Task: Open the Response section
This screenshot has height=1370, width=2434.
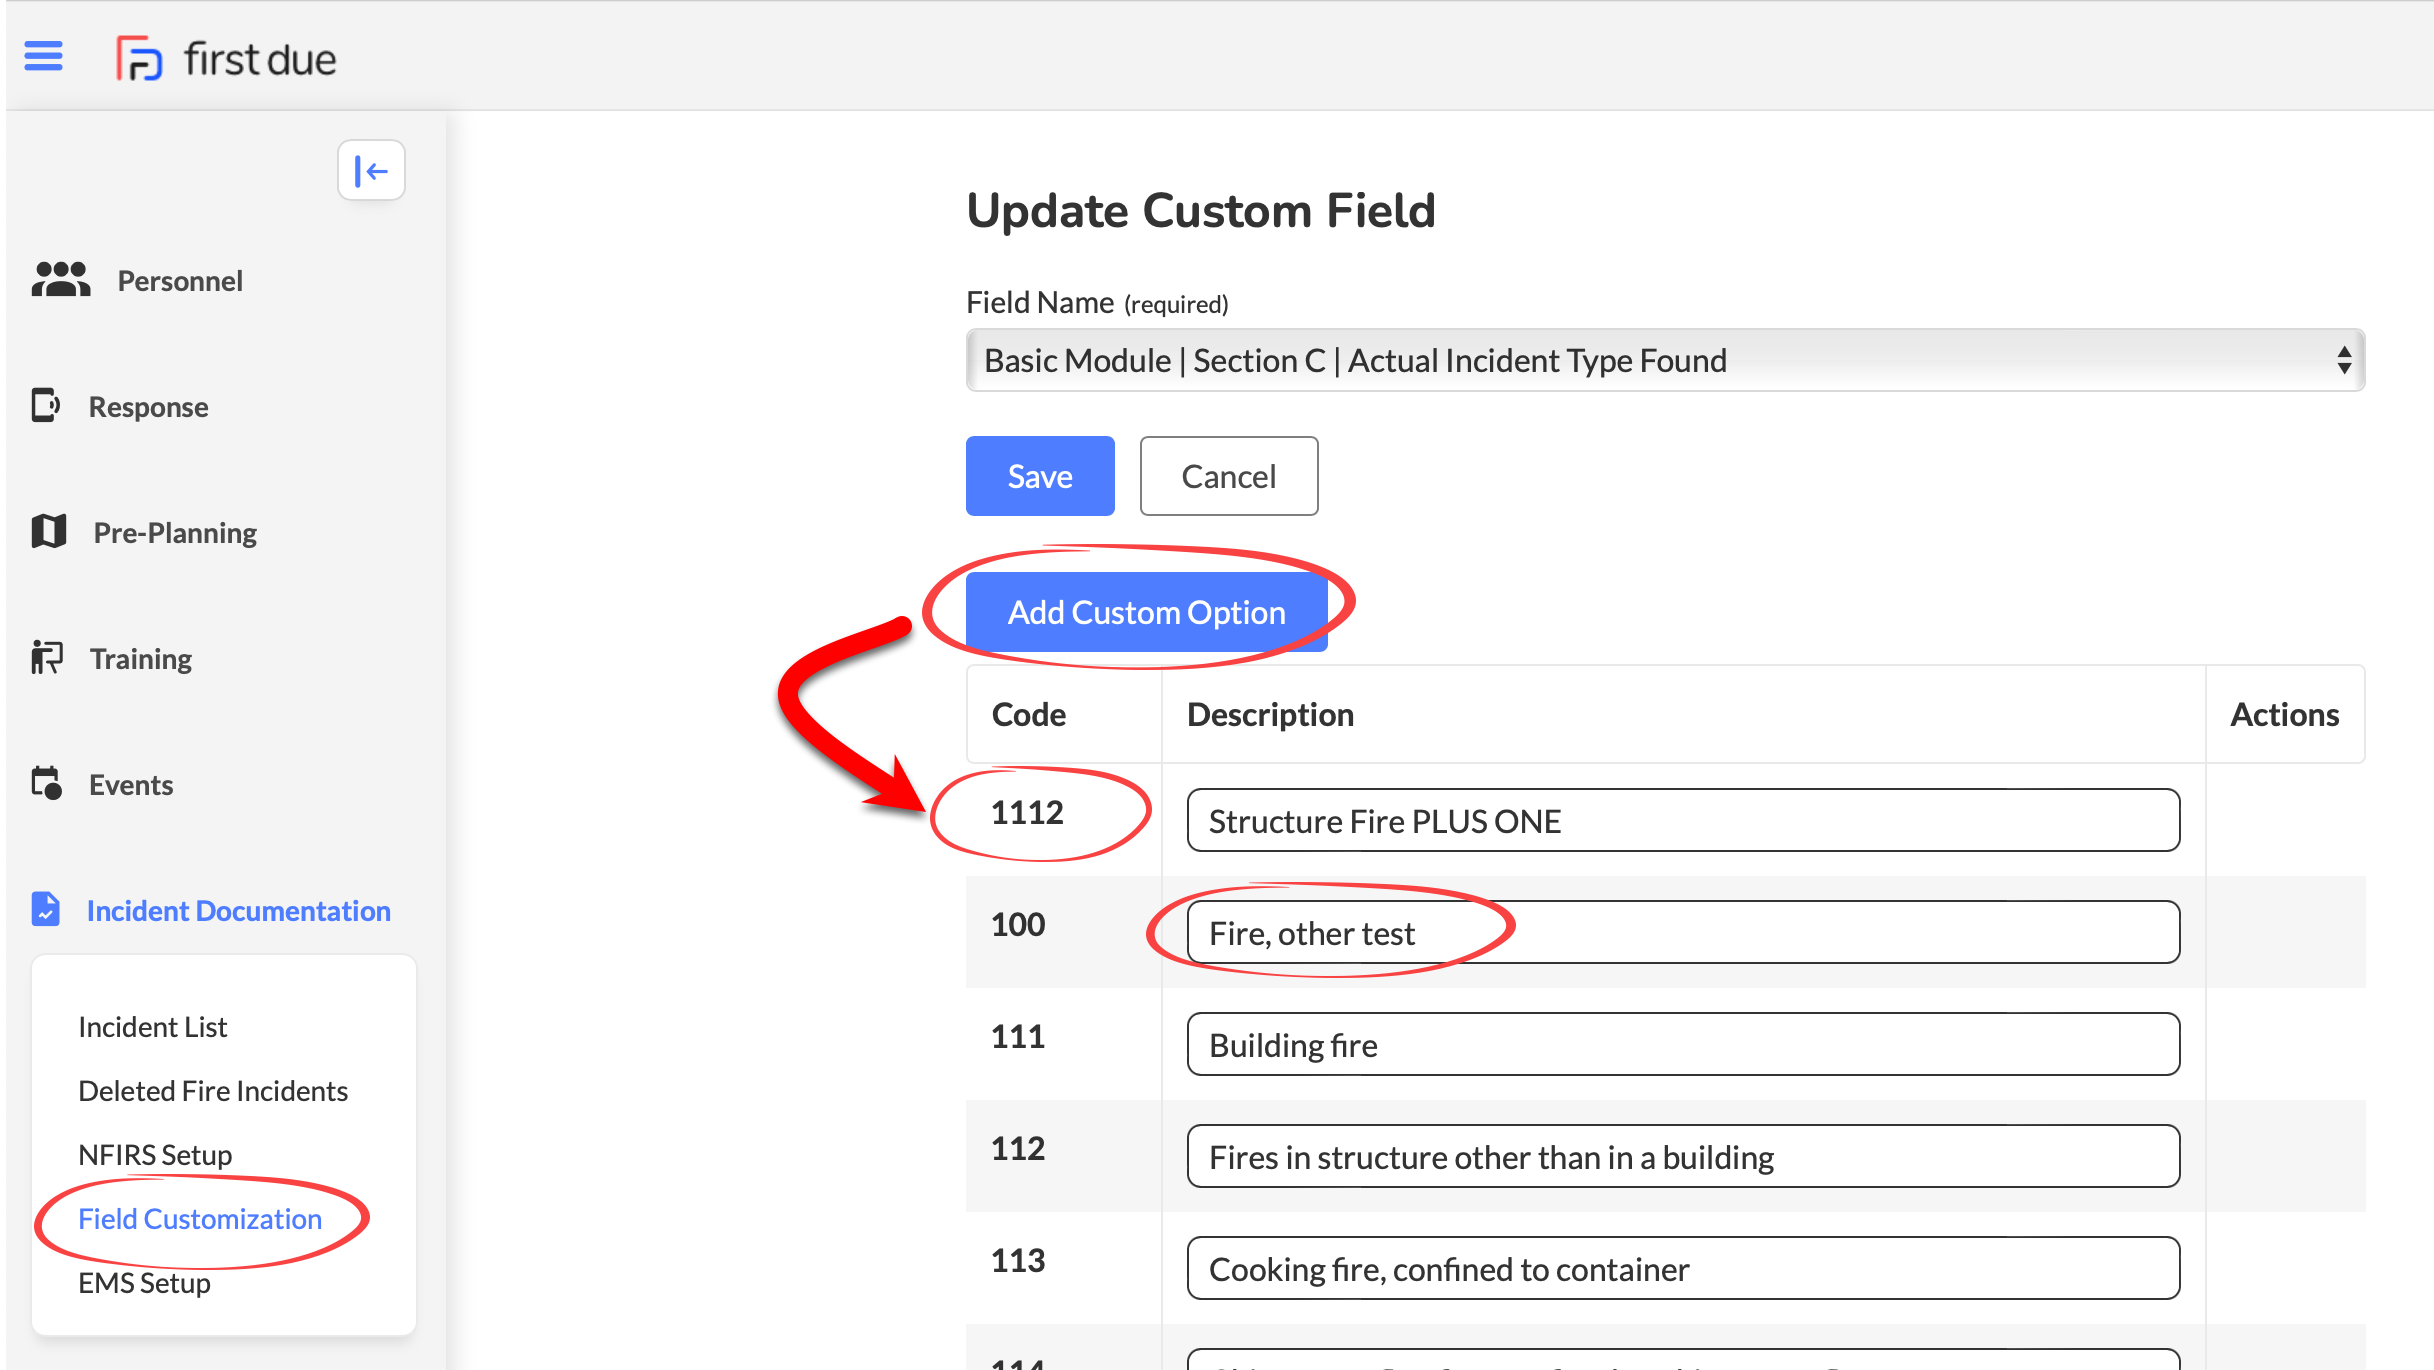Action: [149, 407]
